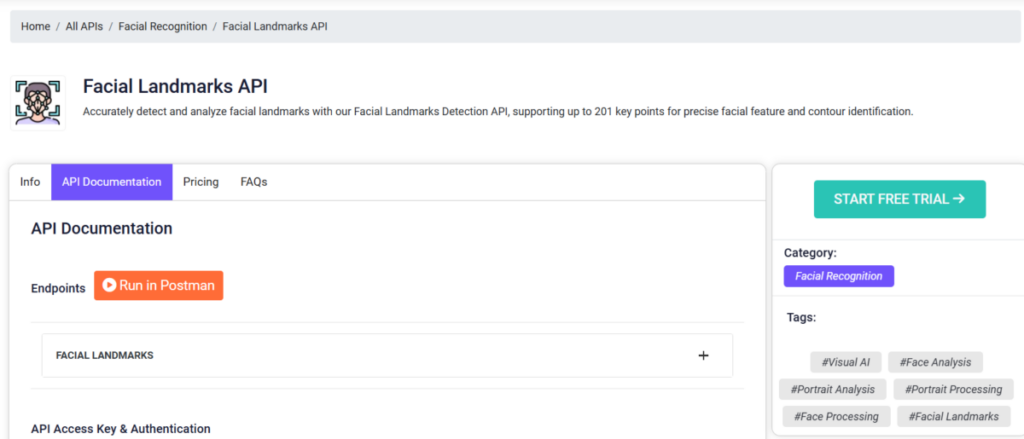Go to Home in breadcrumb
The width and height of the screenshot is (1024, 439).
click(35, 27)
